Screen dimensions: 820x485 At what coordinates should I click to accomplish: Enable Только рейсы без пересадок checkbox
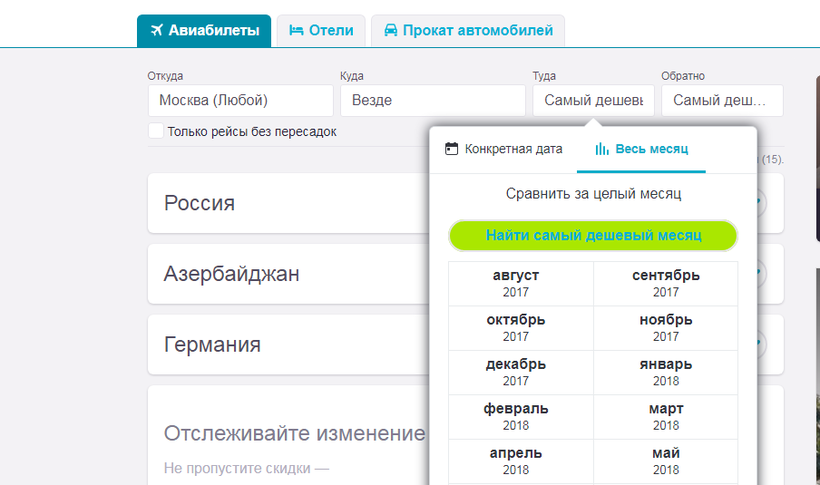[156, 131]
